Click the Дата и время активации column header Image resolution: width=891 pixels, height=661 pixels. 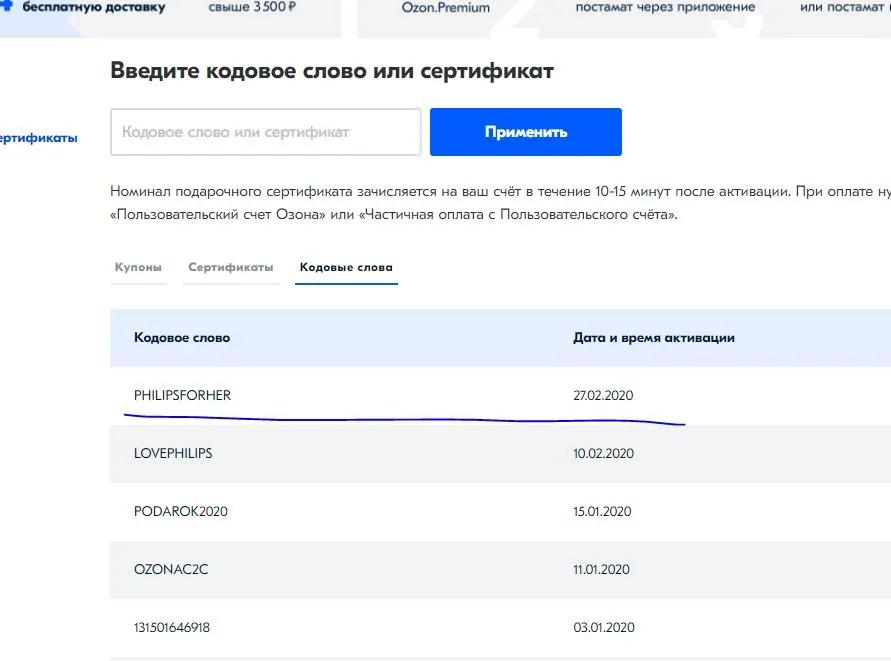point(653,338)
